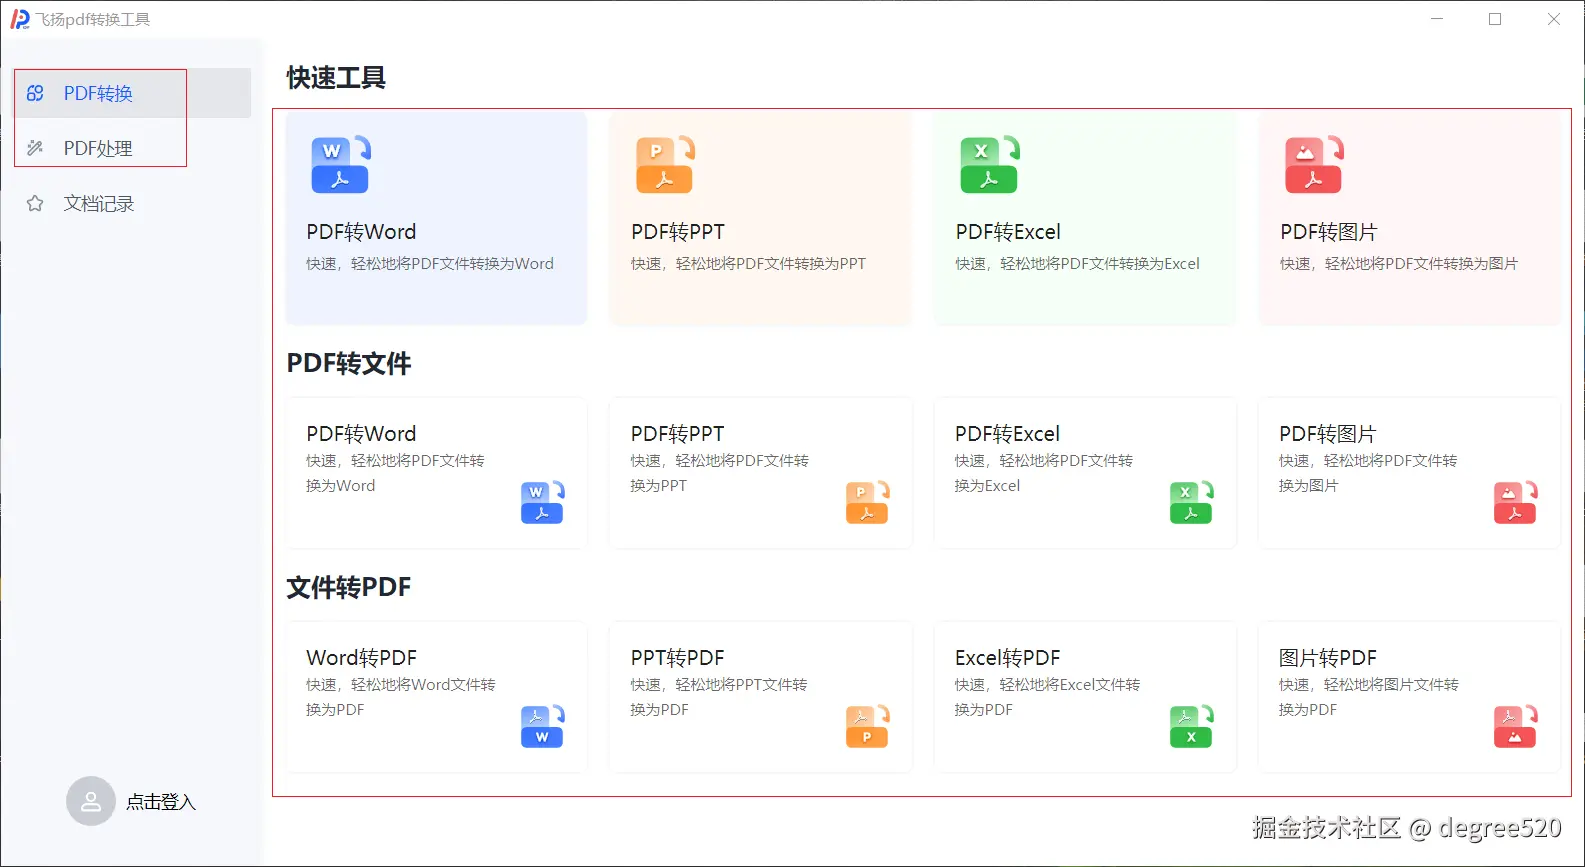Click the star icon beside 文档记录
The image size is (1585, 867).
(x=35, y=204)
